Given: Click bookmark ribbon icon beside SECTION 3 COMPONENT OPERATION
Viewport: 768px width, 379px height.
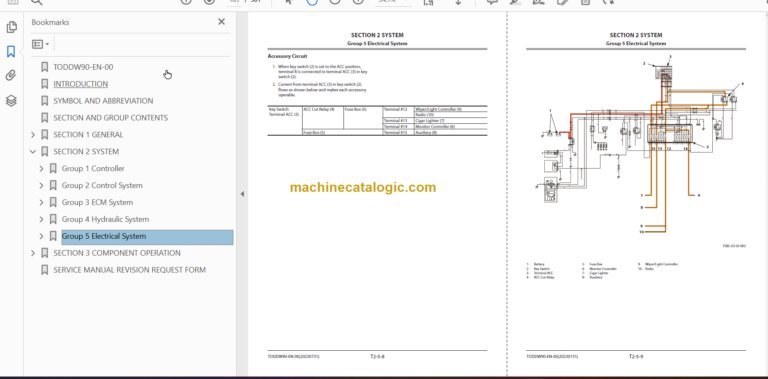Looking at the screenshot, I should [x=45, y=253].
